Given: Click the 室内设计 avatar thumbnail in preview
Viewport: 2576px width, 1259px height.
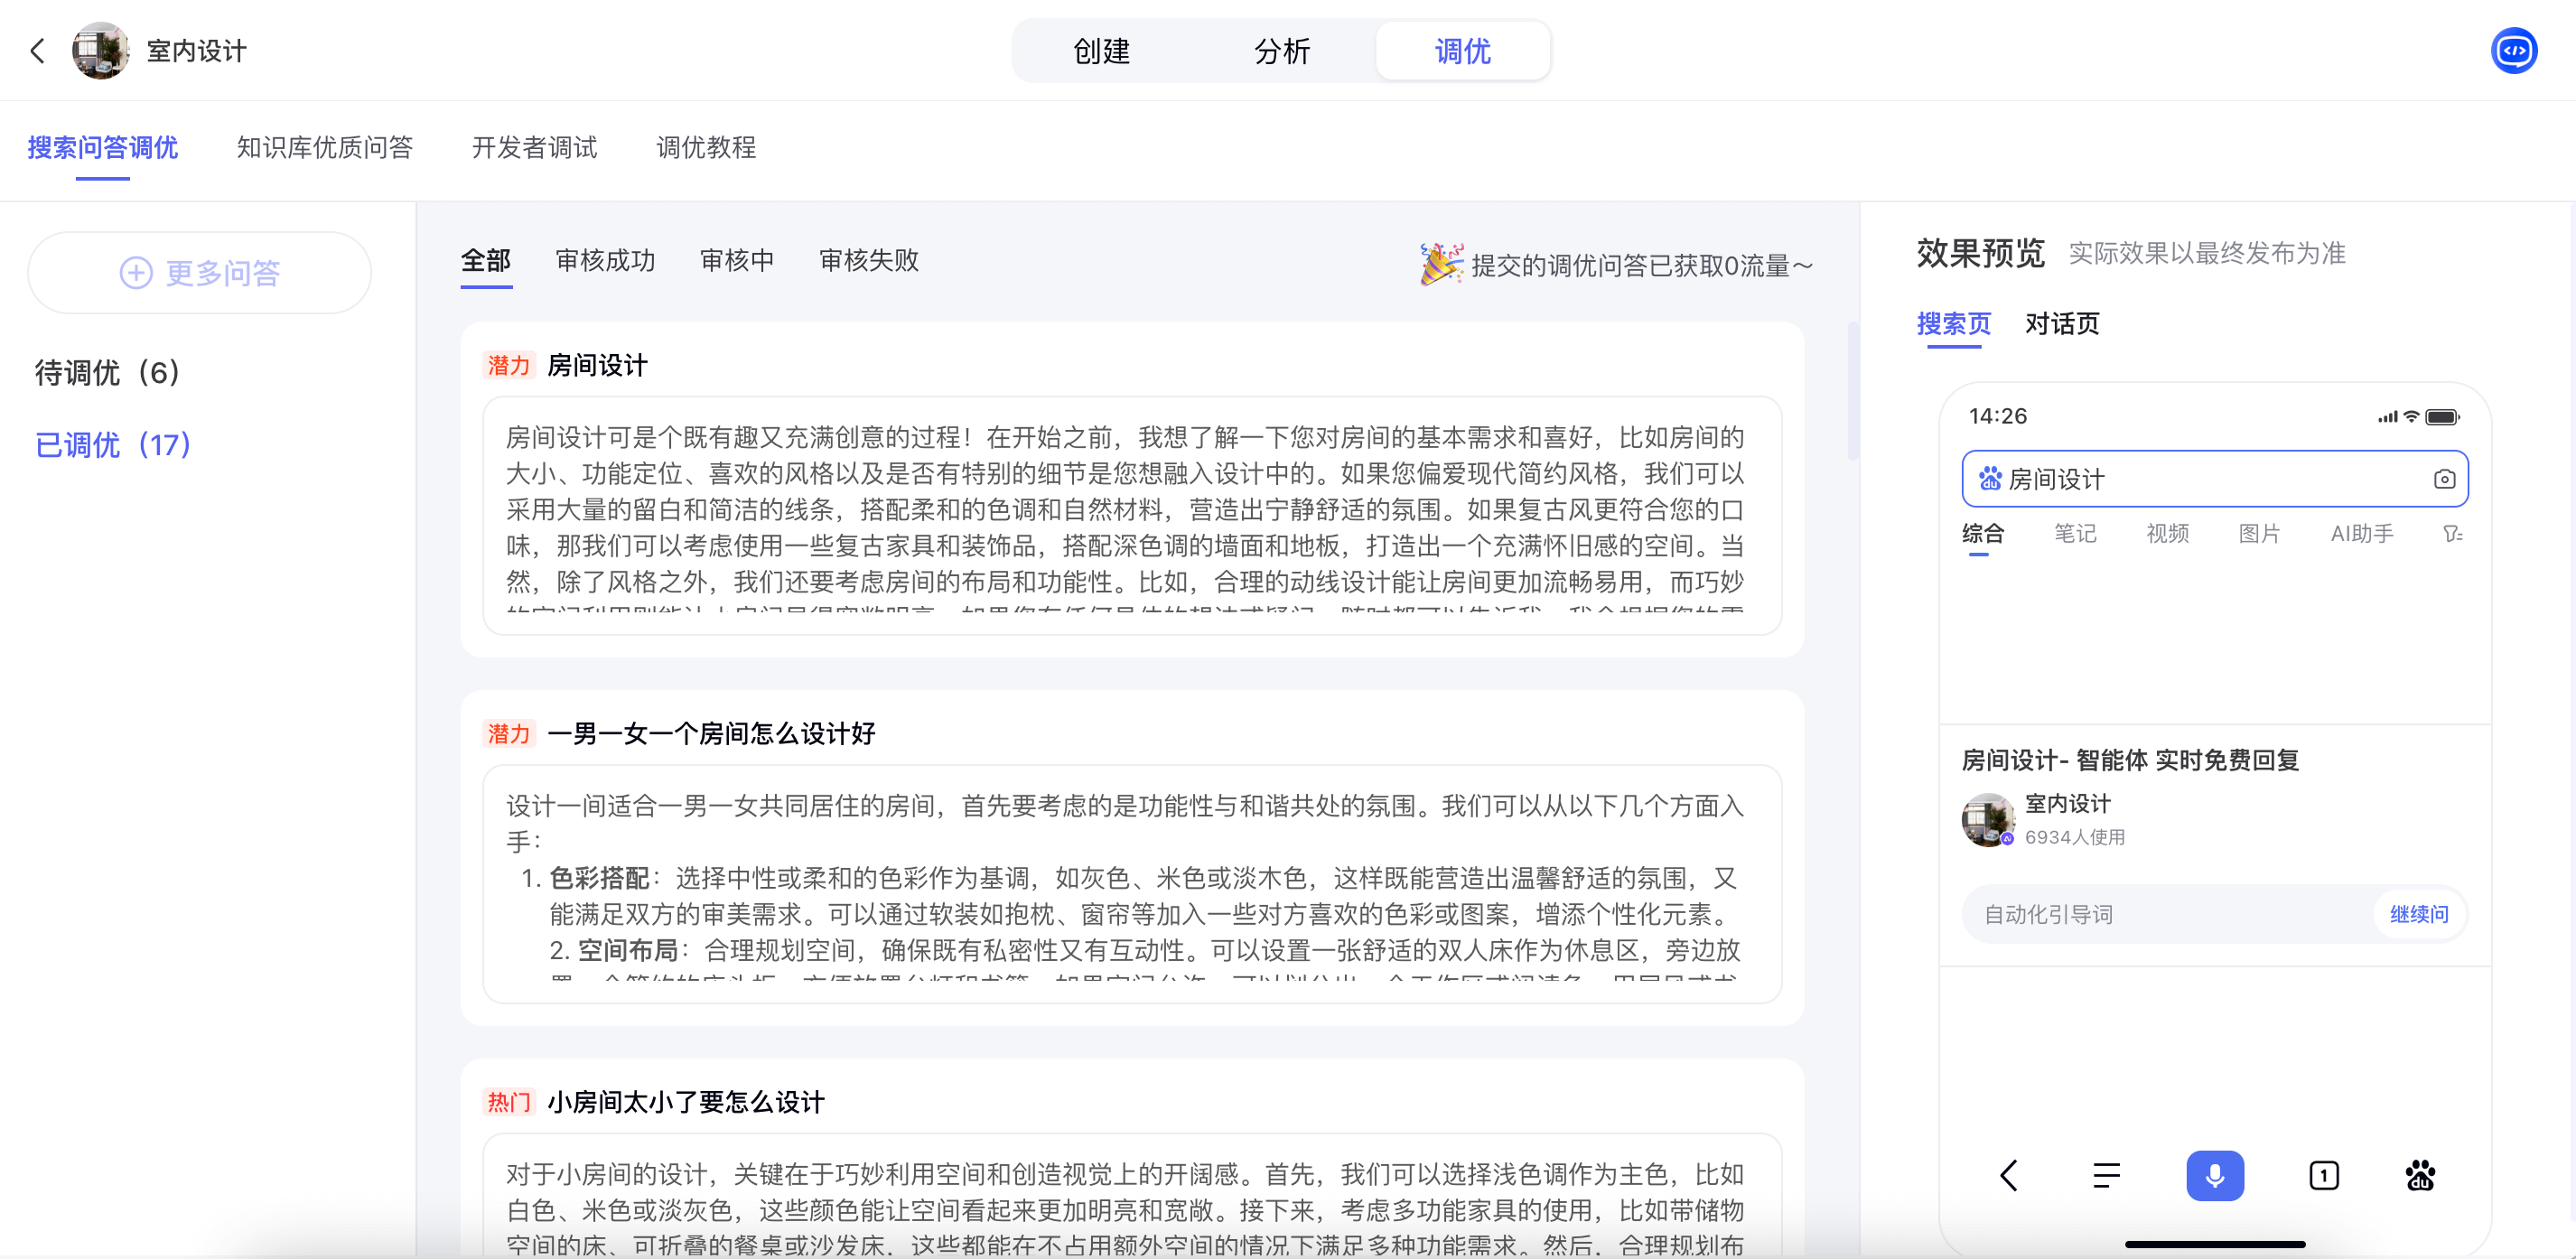Looking at the screenshot, I should (1987, 819).
